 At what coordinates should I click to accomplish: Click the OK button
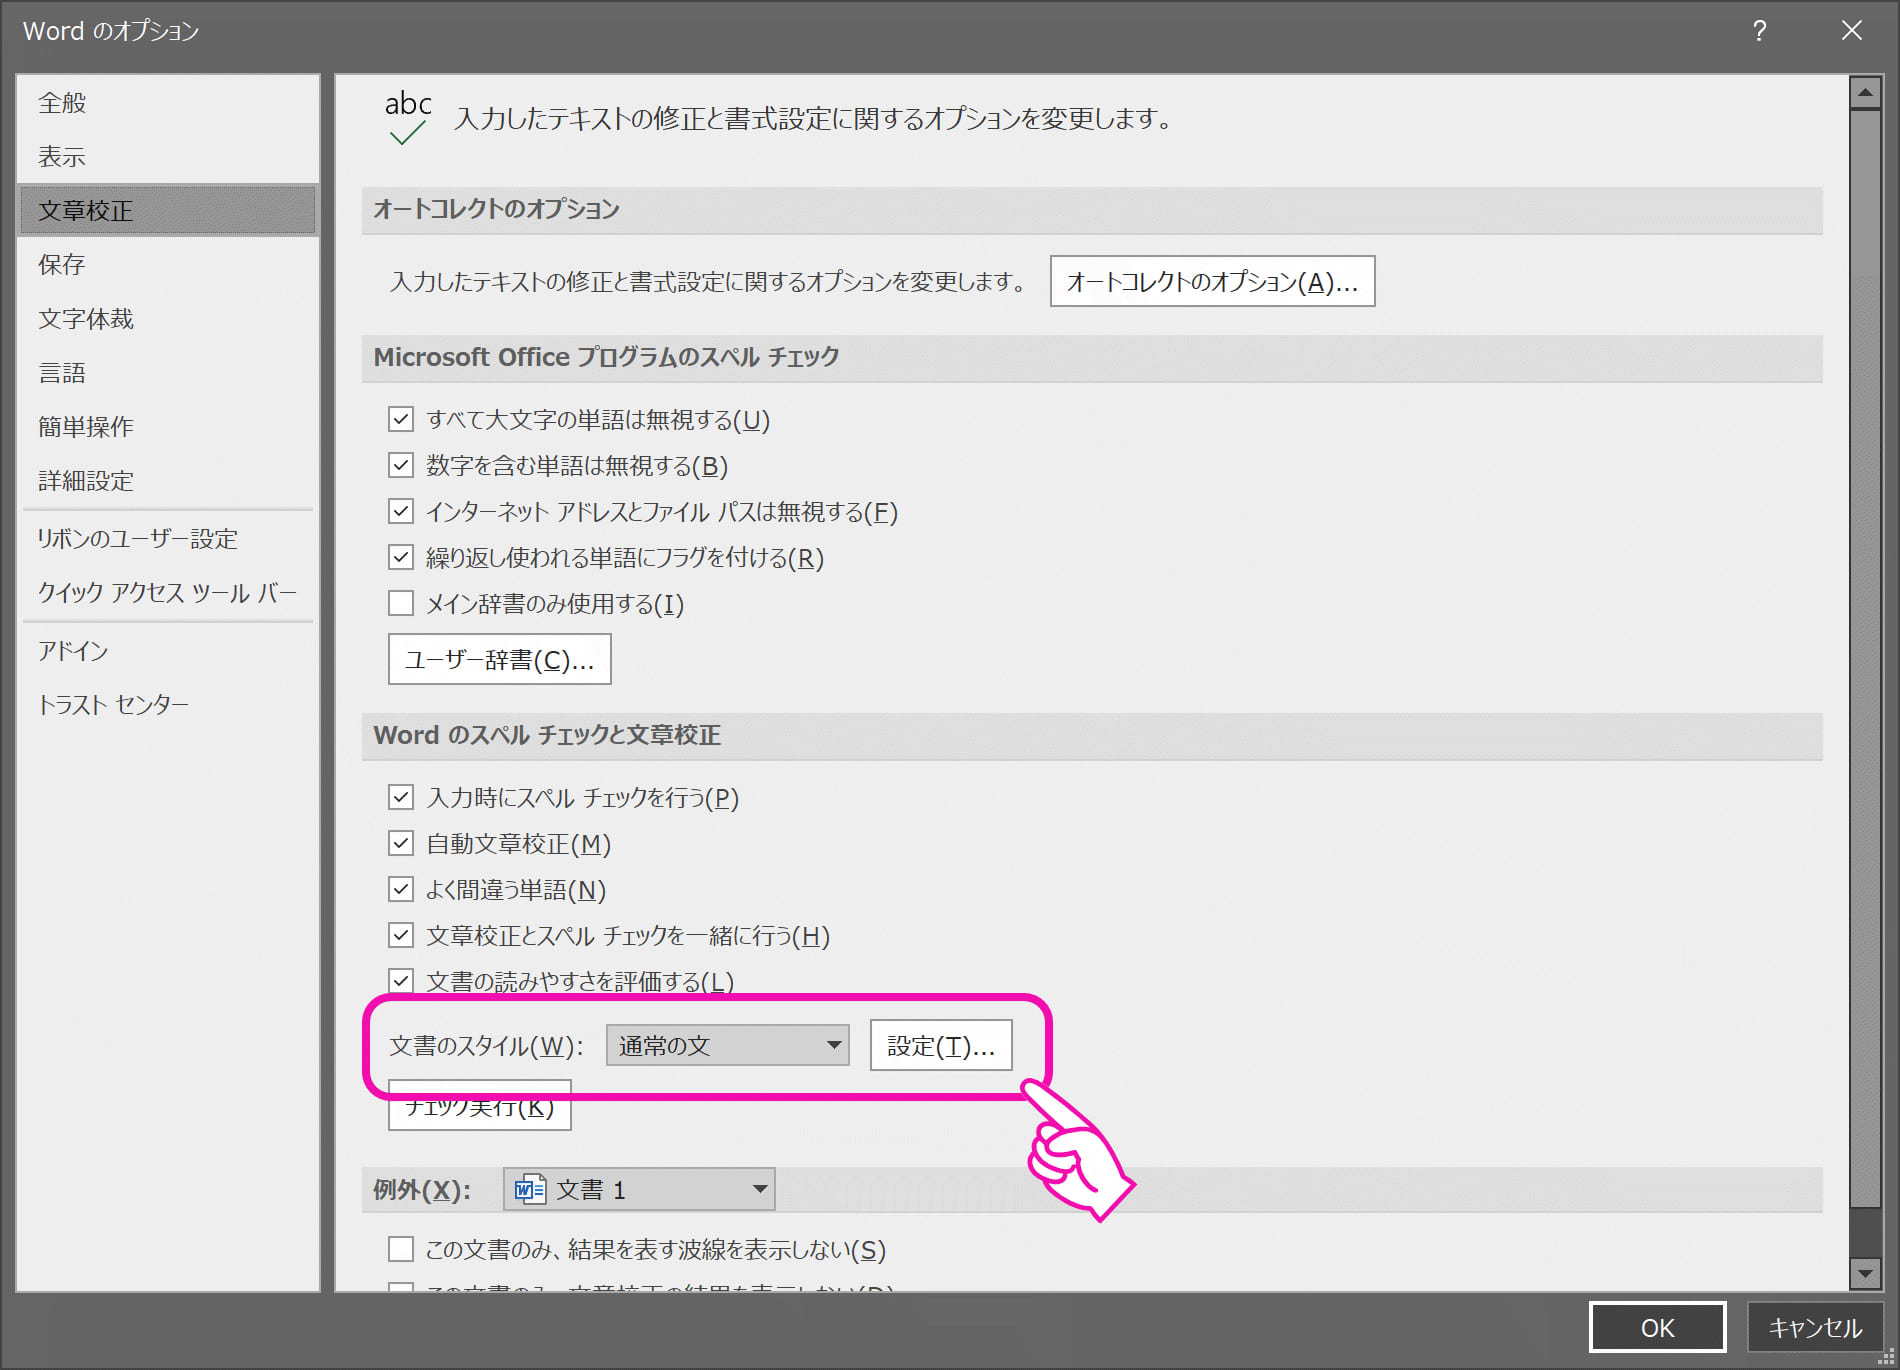coord(1657,1327)
